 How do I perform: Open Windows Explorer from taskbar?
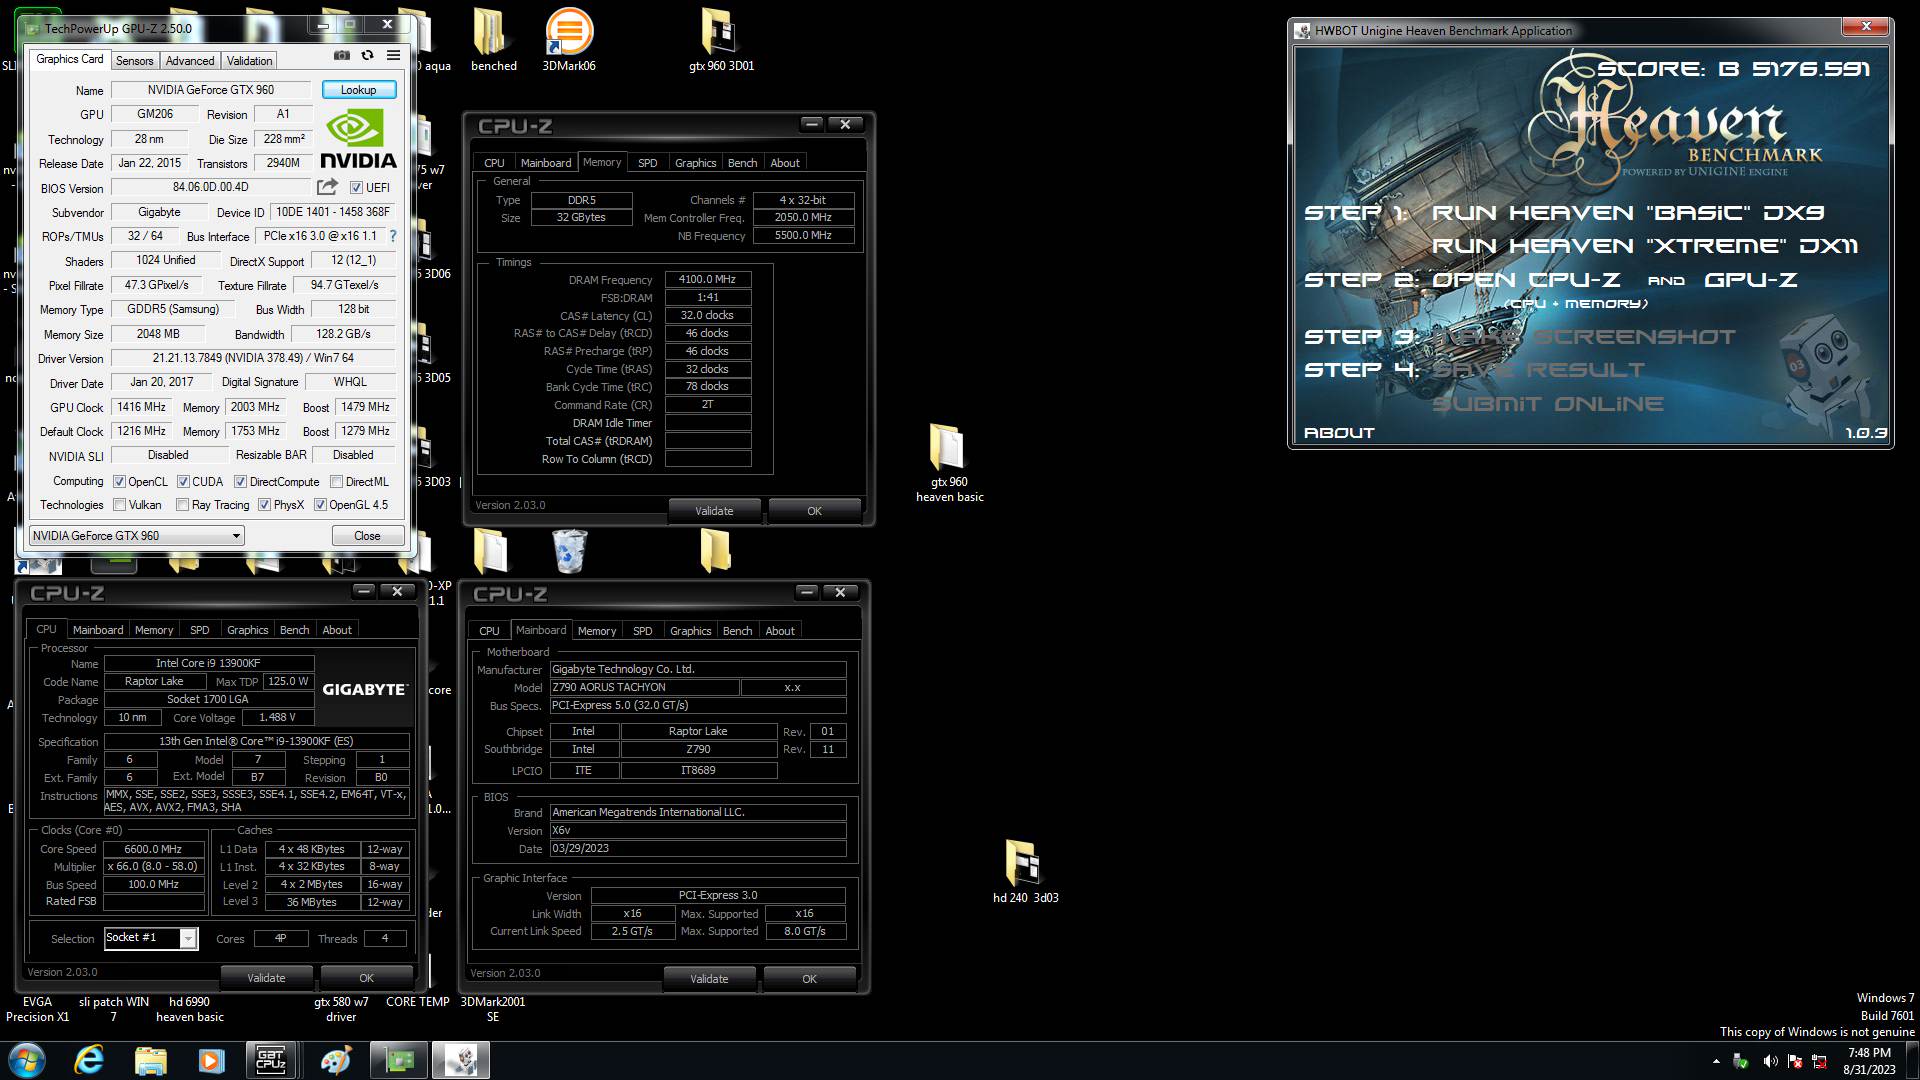[150, 1060]
